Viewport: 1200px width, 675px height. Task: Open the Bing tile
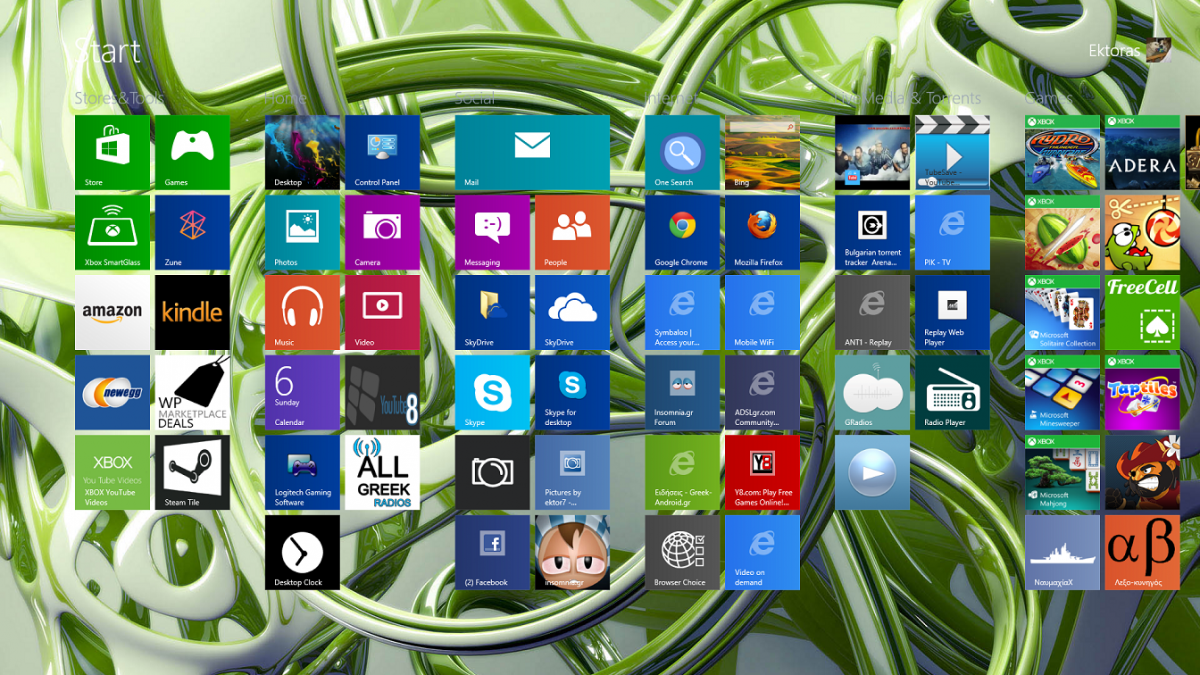click(x=762, y=152)
